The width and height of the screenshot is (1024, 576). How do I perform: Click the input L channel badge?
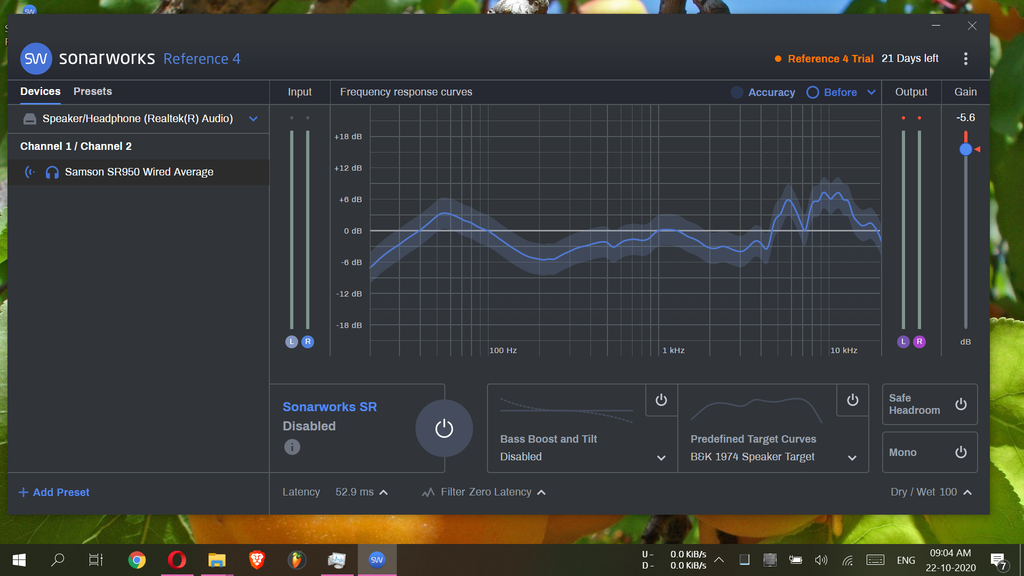291,342
